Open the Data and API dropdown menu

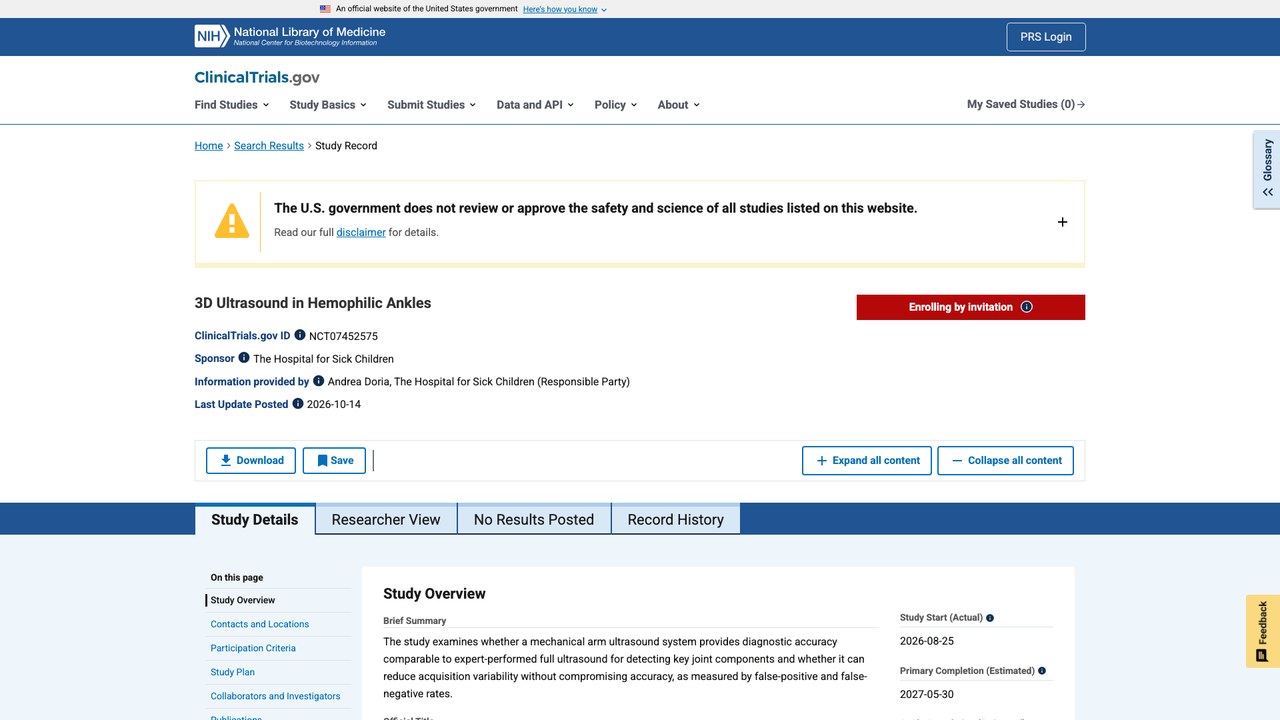[x=535, y=104]
